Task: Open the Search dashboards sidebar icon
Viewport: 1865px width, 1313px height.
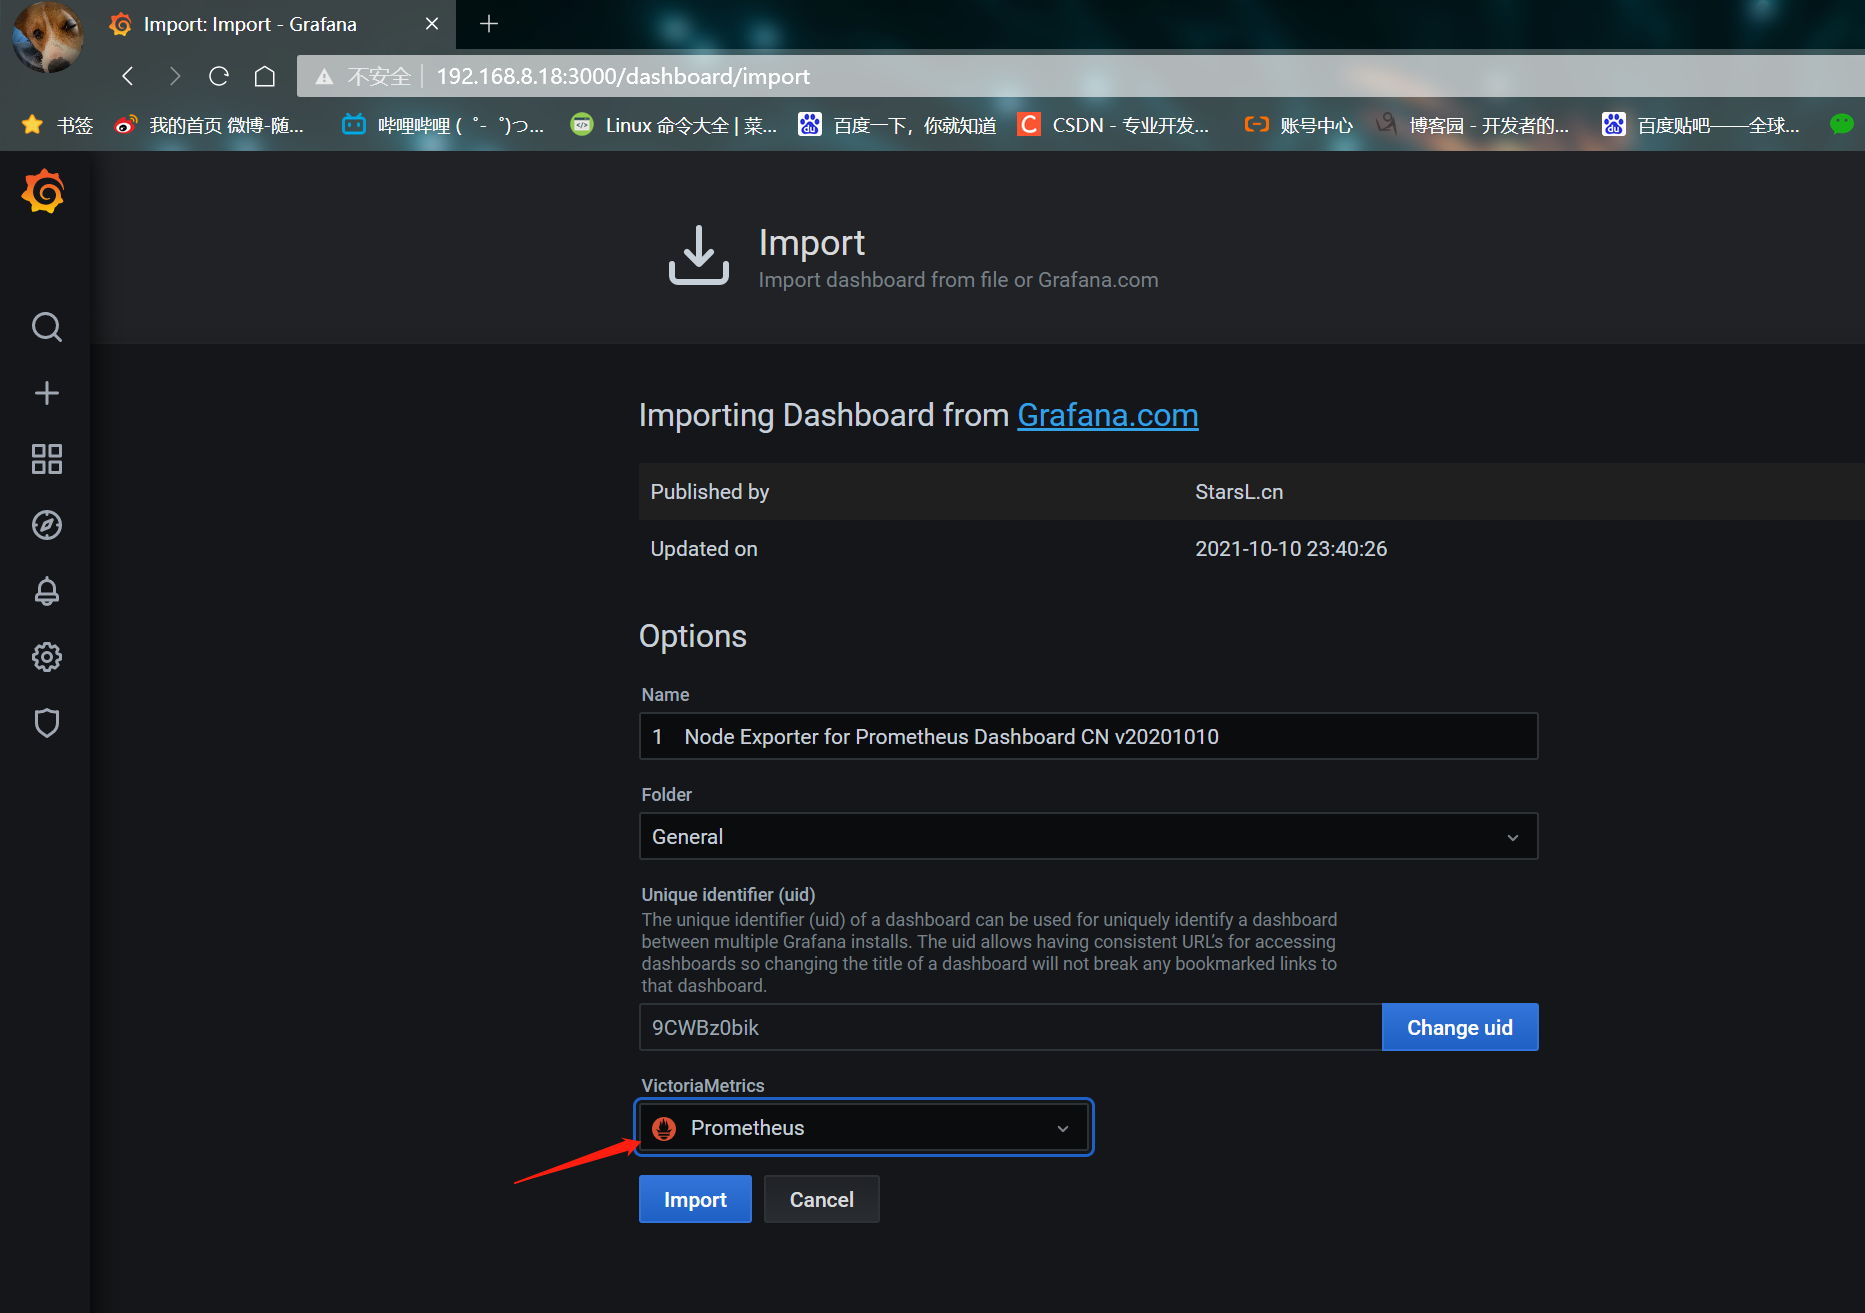Action: (46, 327)
